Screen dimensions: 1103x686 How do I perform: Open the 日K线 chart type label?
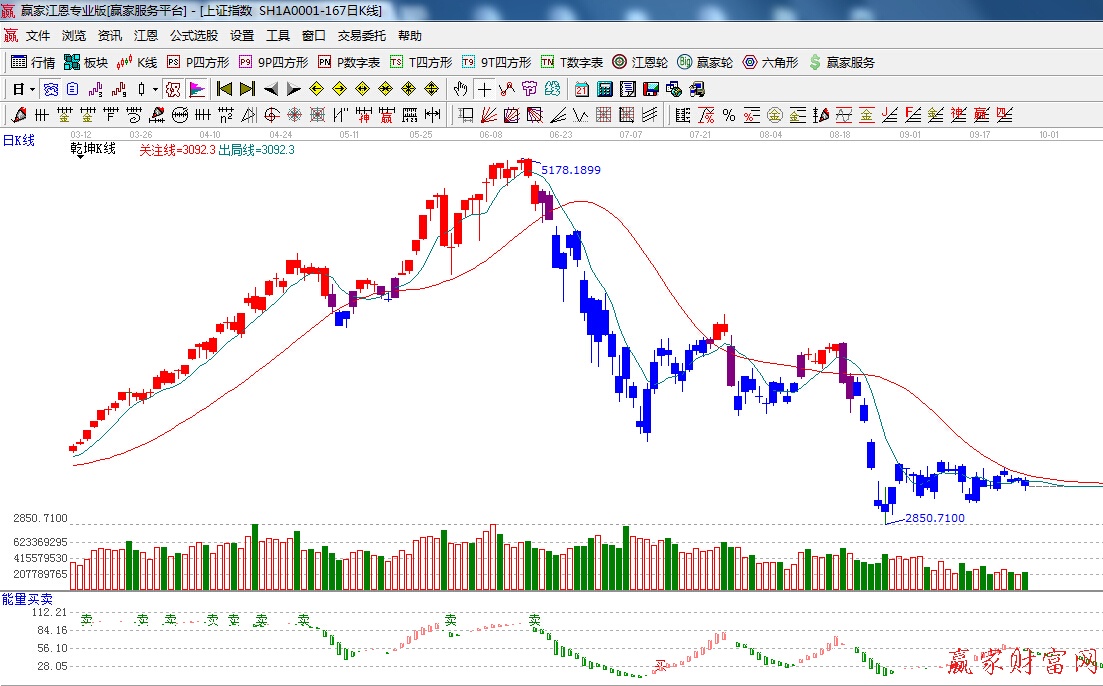(18, 140)
